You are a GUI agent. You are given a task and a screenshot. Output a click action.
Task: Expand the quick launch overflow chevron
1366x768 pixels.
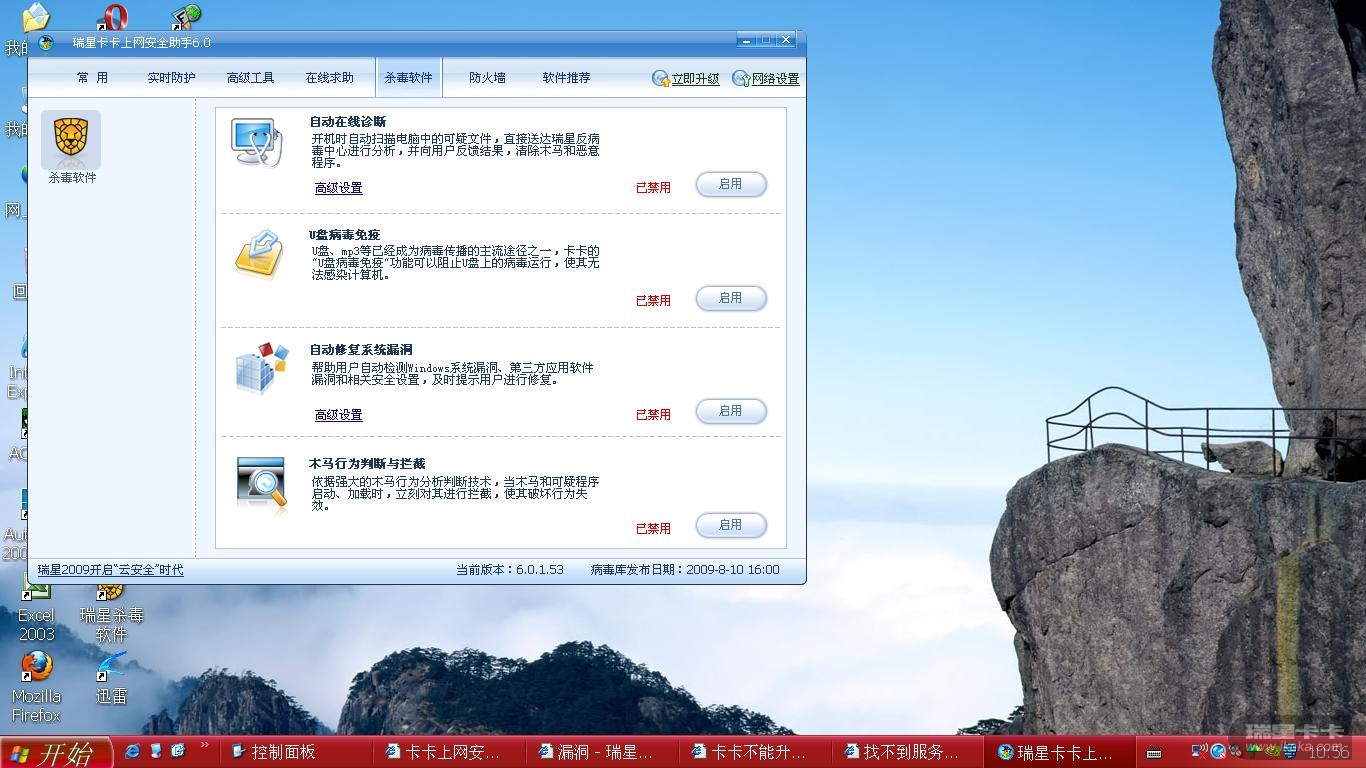pos(205,746)
